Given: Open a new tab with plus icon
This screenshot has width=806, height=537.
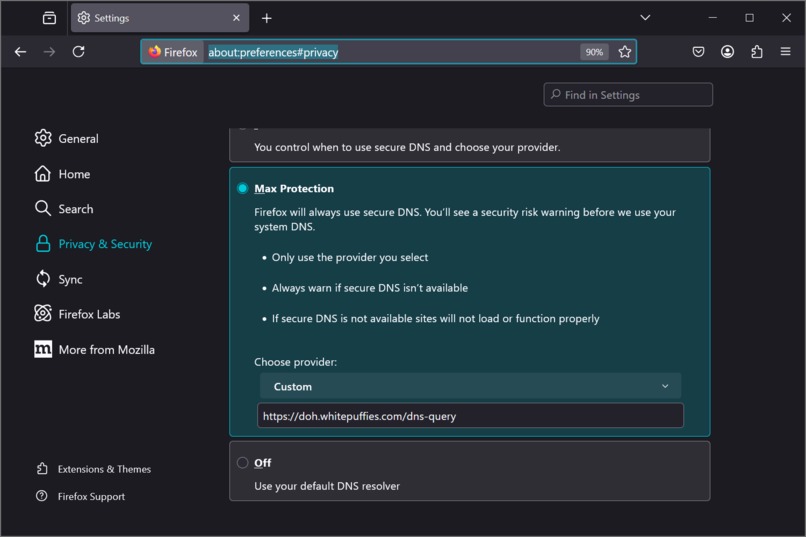Looking at the screenshot, I should click(x=267, y=18).
